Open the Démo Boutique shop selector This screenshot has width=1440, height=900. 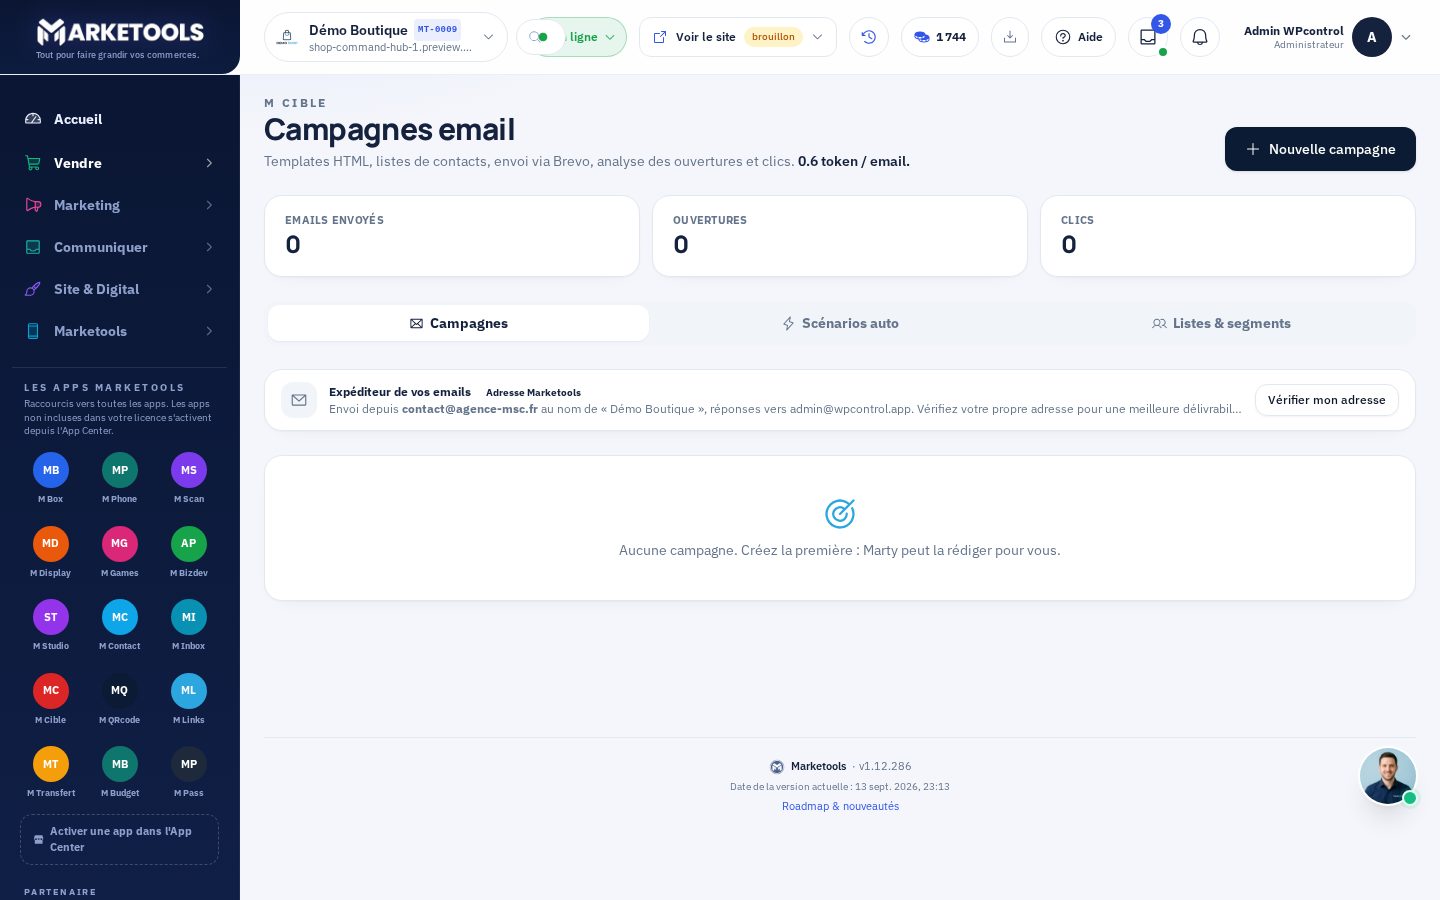[386, 37]
